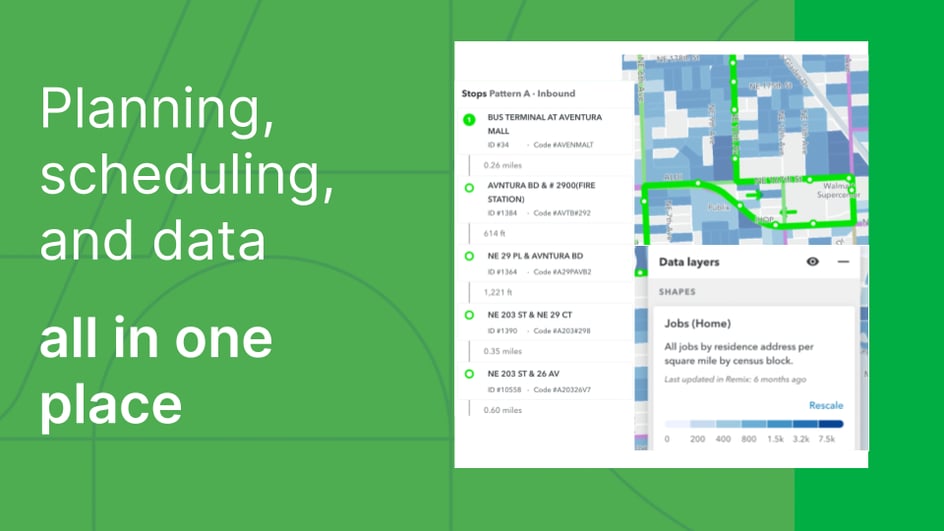Click the right-pointing arrow on the green route
The image size is (944, 531).
click(753, 194)
